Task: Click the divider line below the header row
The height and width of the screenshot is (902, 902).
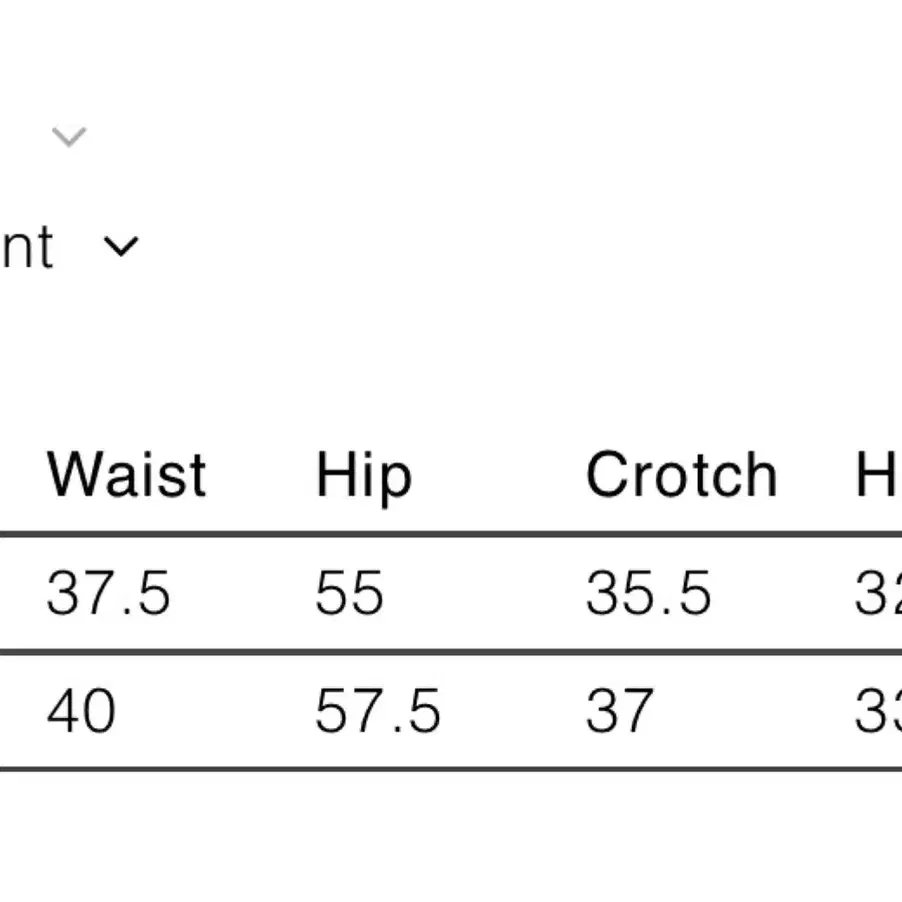Action: point(451,534)
